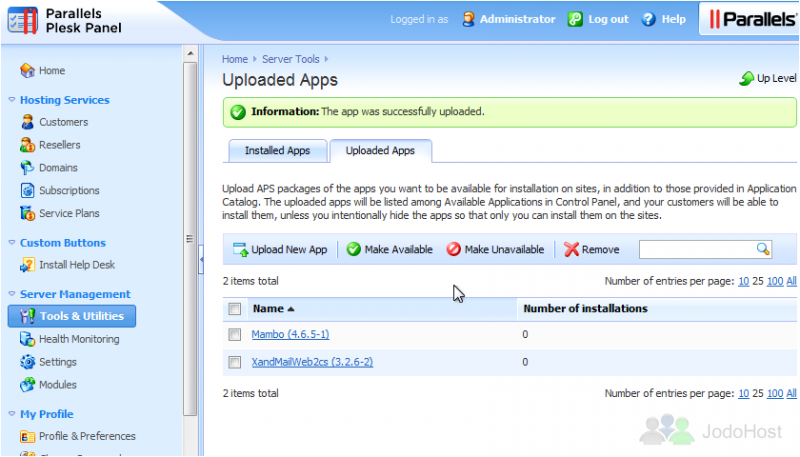Show 100 entries per page, bottom pager
800x457 pixels.
click(x=775, y=393)
